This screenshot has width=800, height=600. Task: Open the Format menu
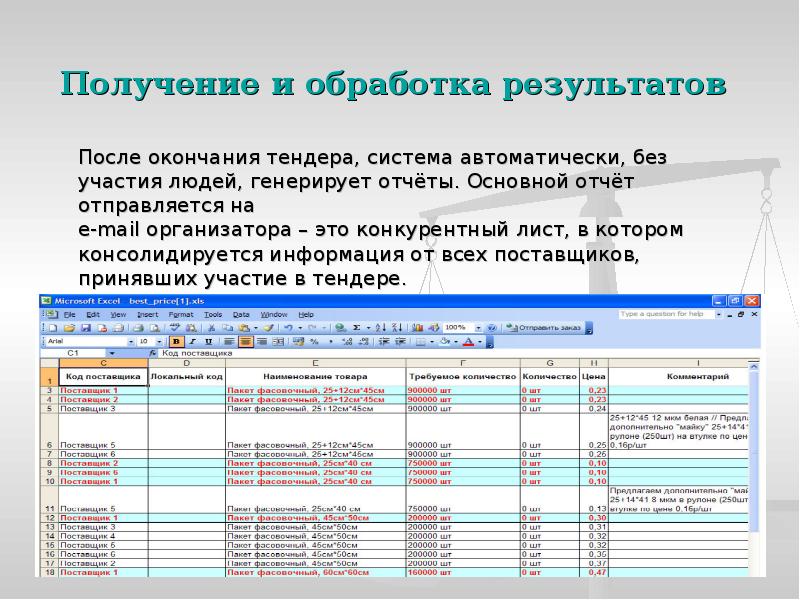[x=181, y=316]
